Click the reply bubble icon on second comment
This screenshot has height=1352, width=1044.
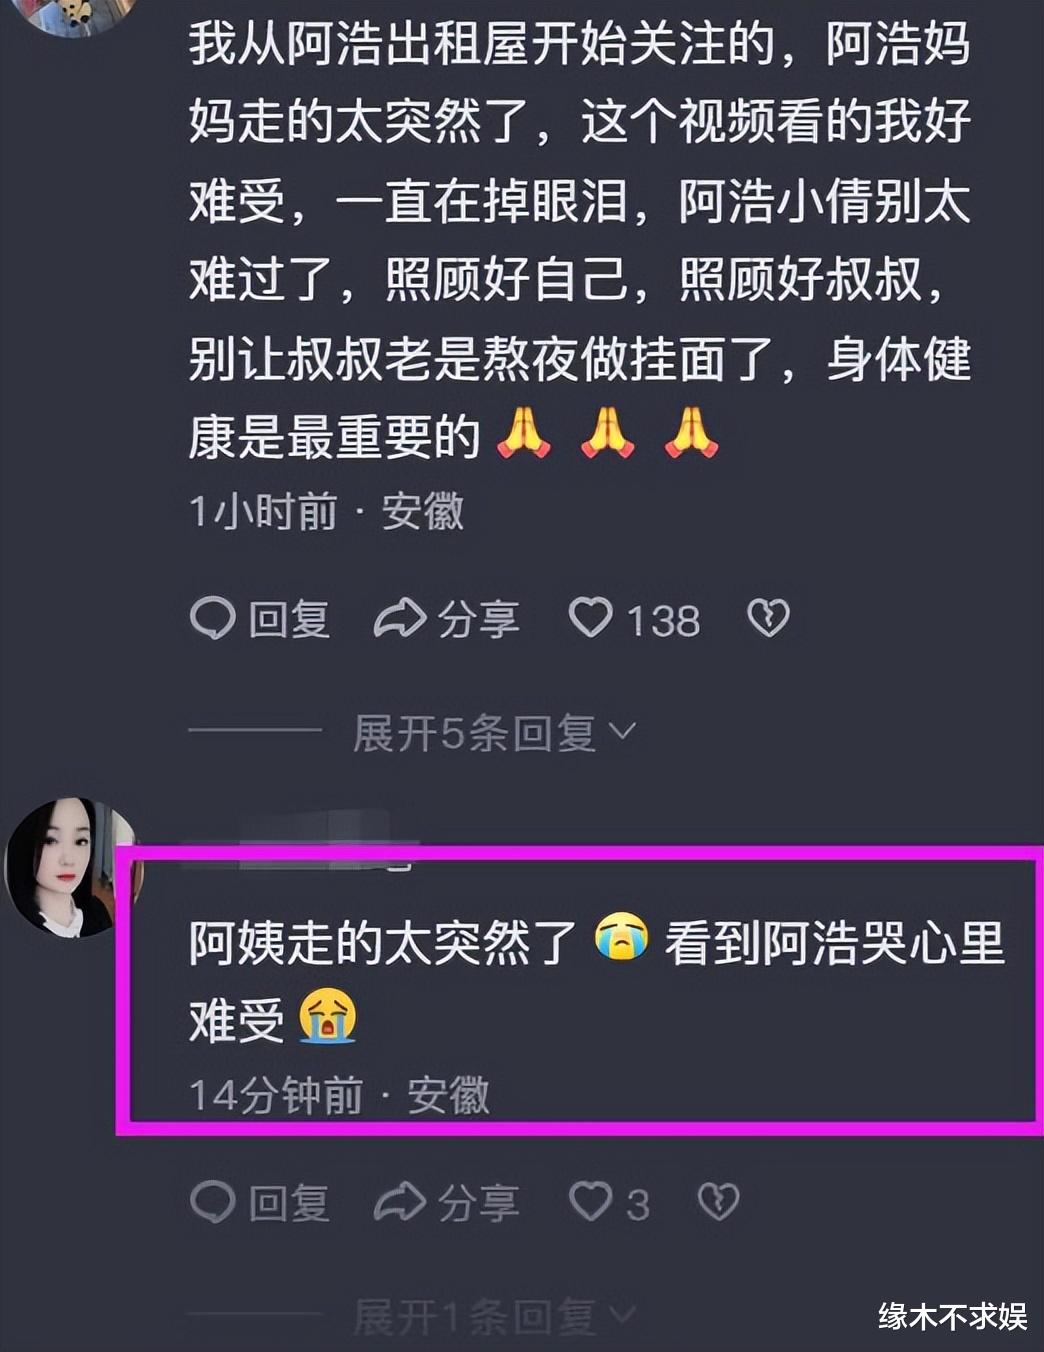pos(212,1202)
